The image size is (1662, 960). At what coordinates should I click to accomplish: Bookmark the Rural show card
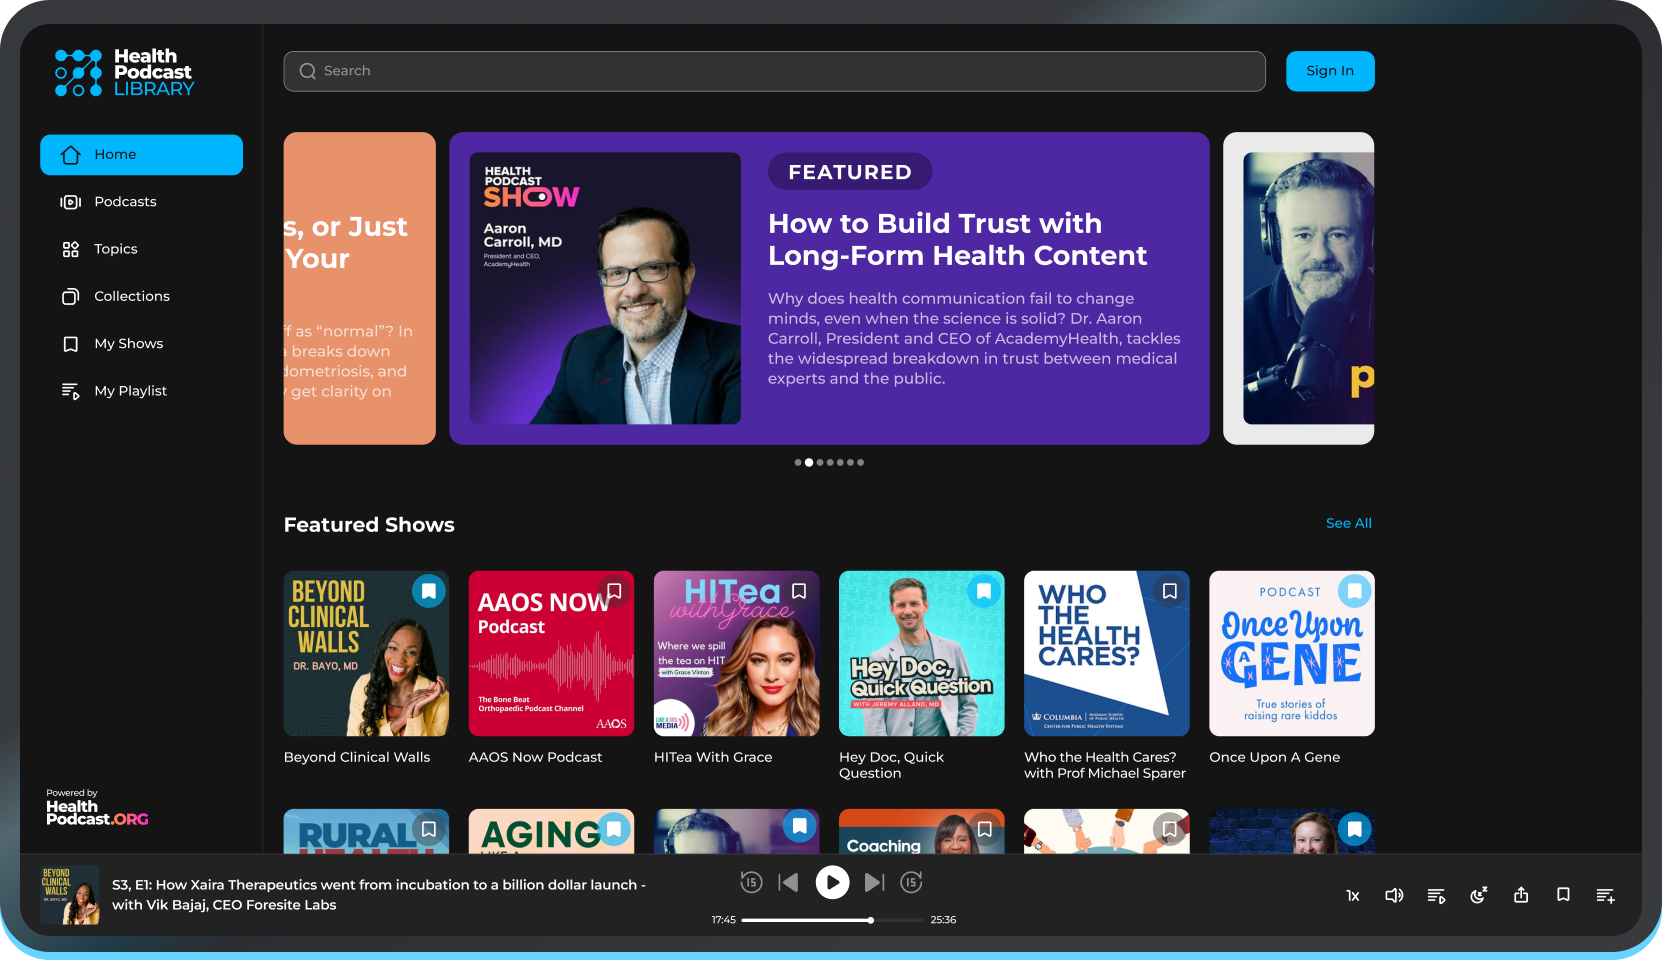point(428,829)
